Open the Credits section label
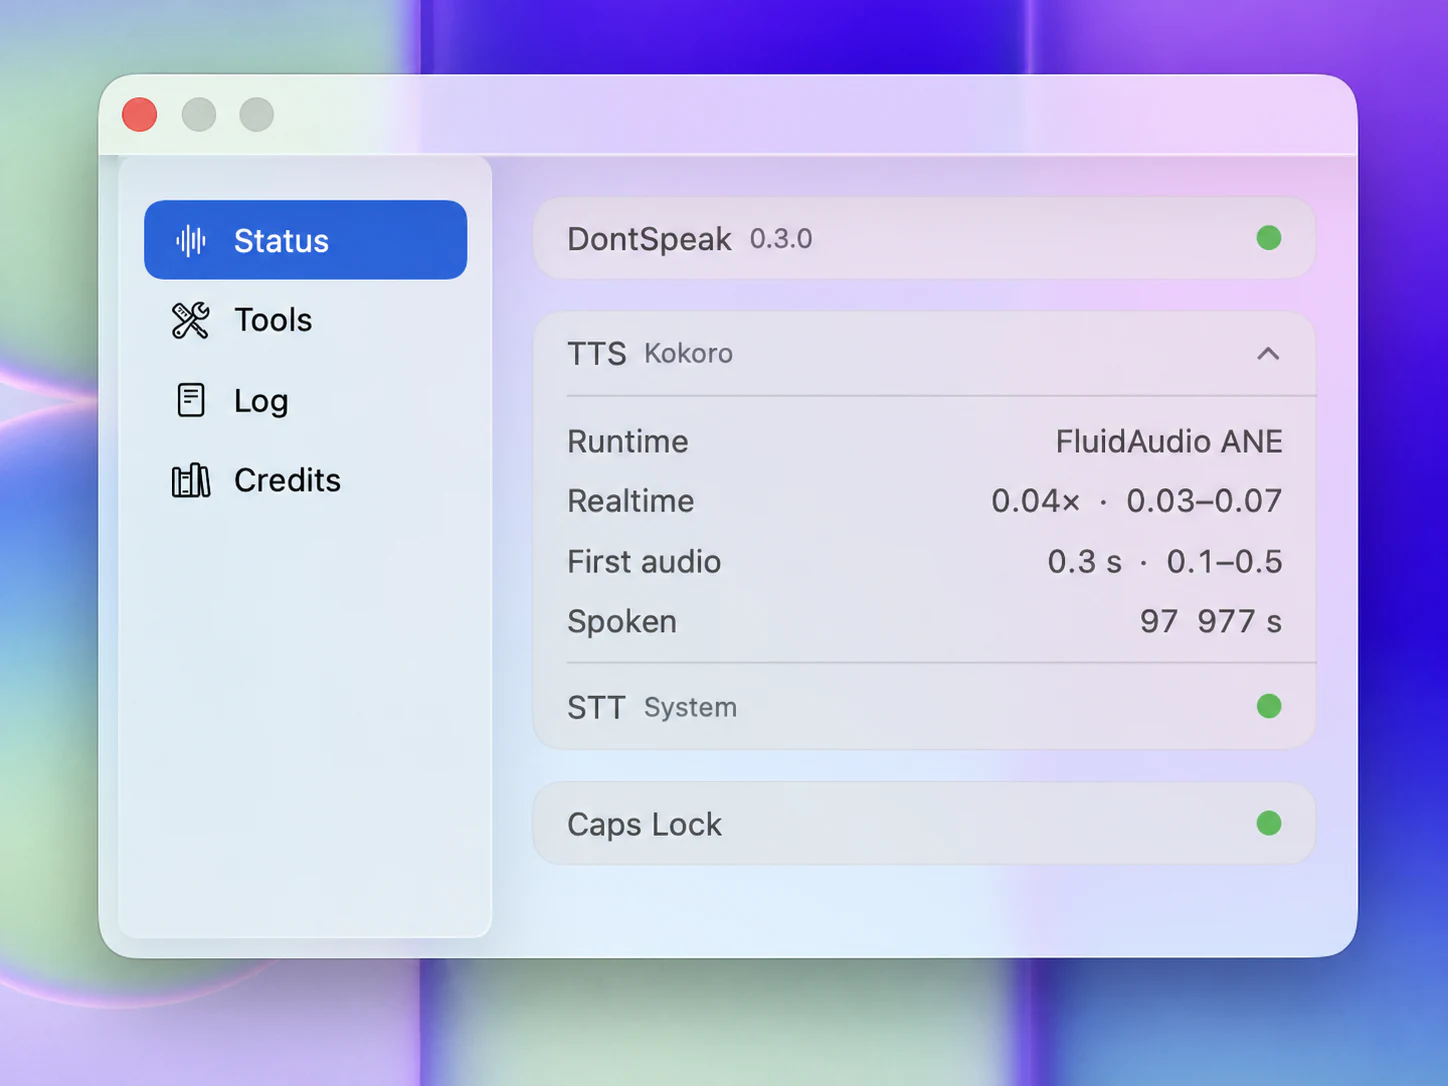The height and width of the screenshot is (1086, 1448). (287, 480)
